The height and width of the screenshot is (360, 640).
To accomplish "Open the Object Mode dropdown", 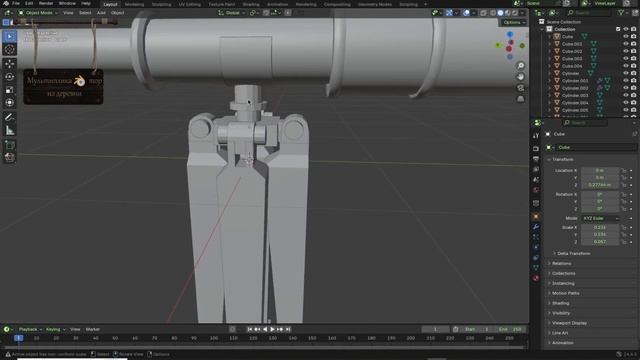I will [38, 13].
